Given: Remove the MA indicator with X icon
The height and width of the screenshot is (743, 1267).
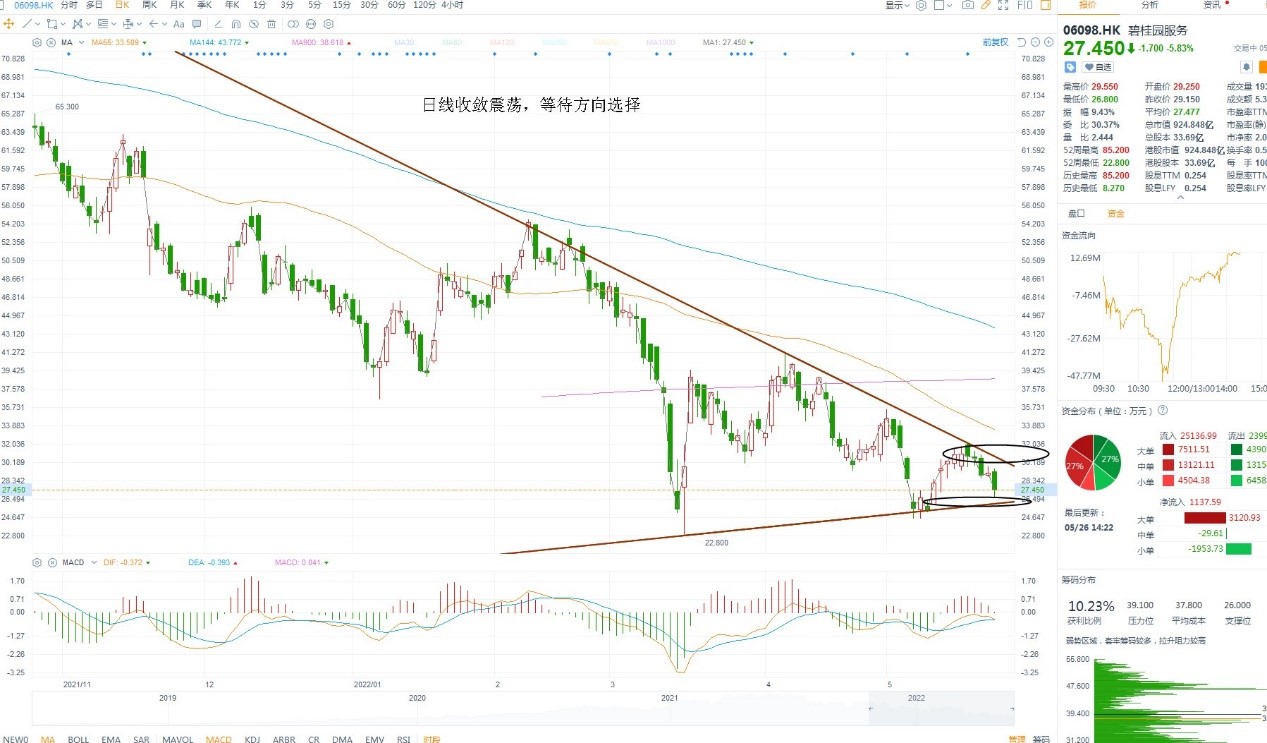Looking at the screenshot, I should click(50, 42).
